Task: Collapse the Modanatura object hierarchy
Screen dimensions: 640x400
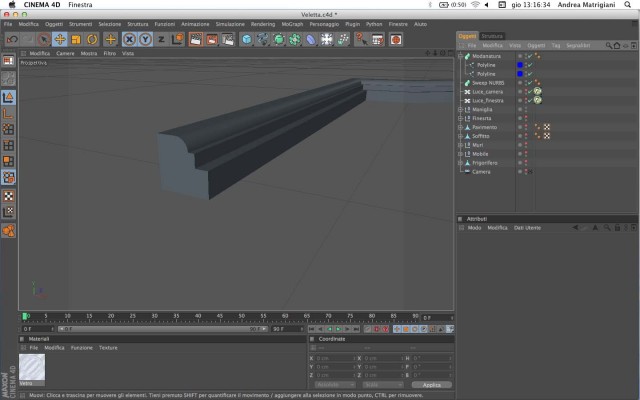Action: (x=460, y=56)
